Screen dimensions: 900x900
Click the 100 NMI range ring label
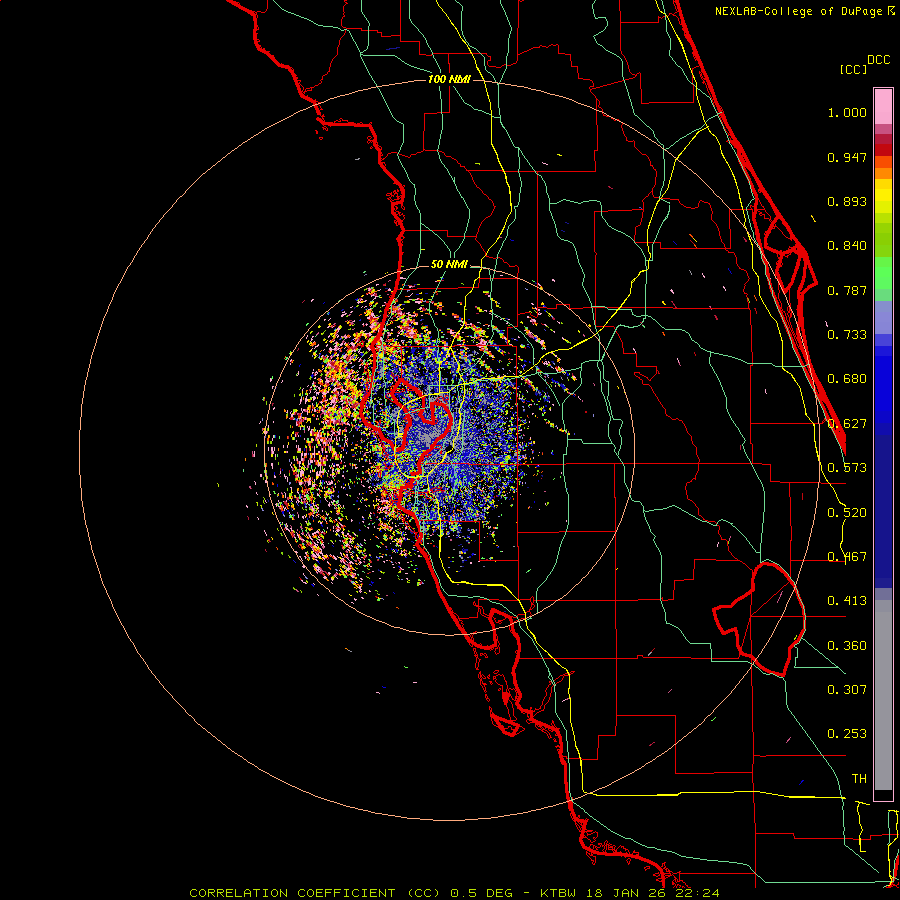[449, 79]
